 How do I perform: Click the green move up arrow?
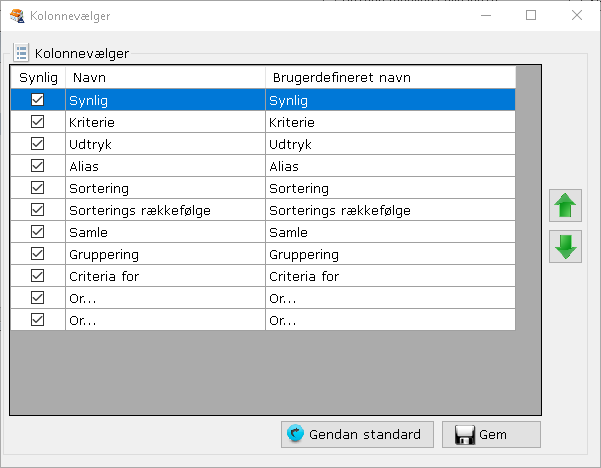coord(565,207)
